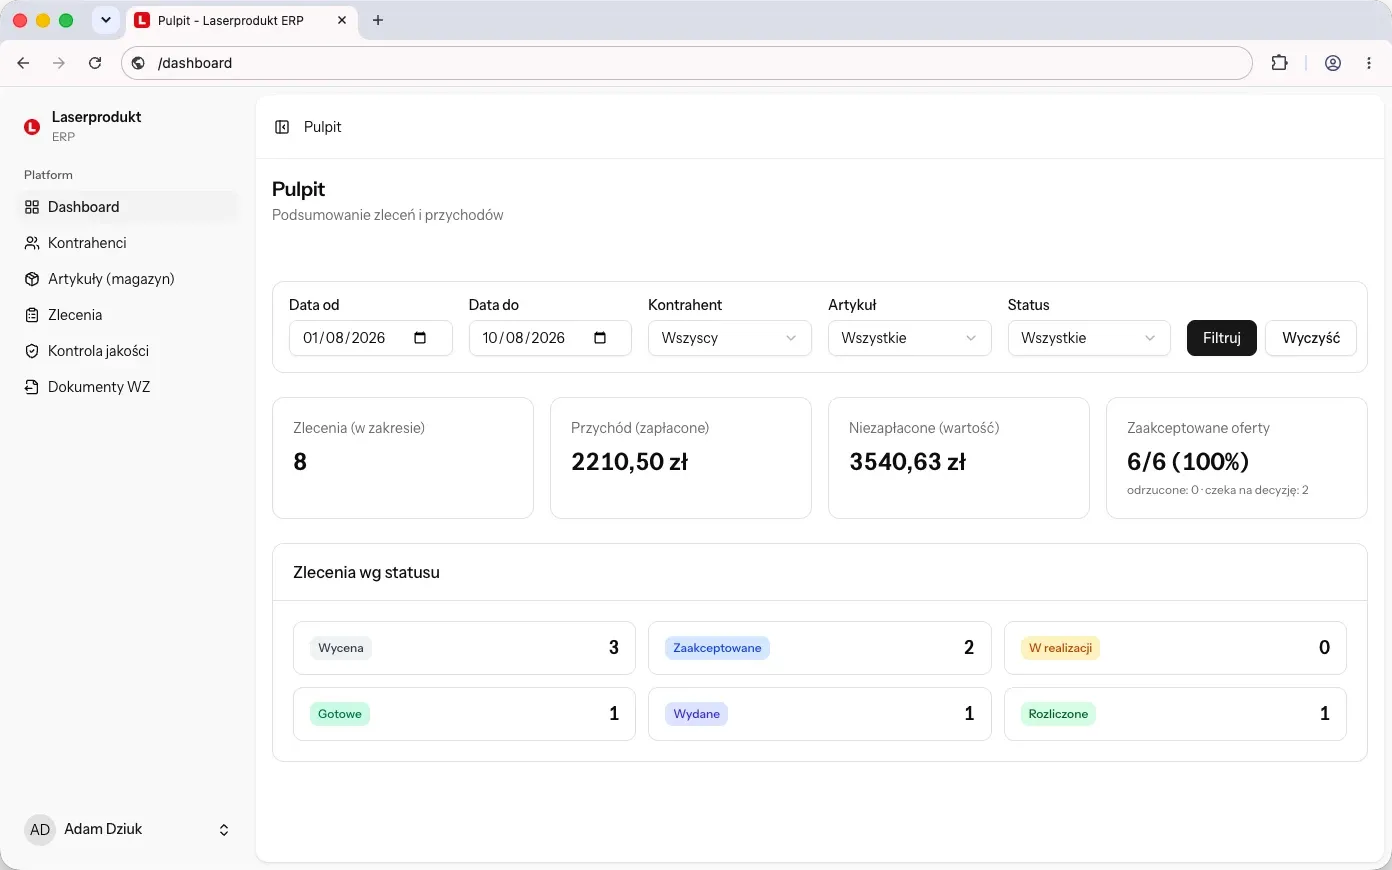Open the calendar picker in Data od
This screenshot has height=870, width=1392.
click(420, 338)
